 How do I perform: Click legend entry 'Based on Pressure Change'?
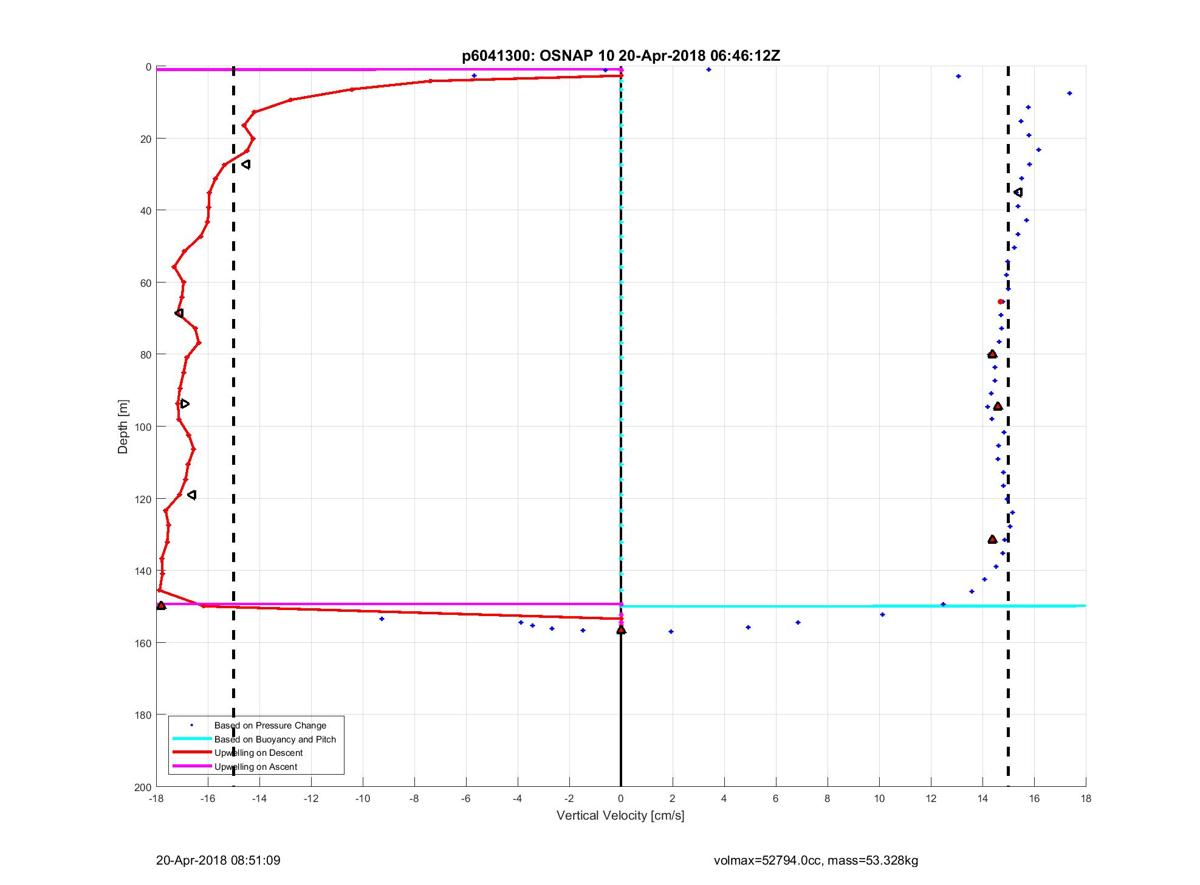270,725
